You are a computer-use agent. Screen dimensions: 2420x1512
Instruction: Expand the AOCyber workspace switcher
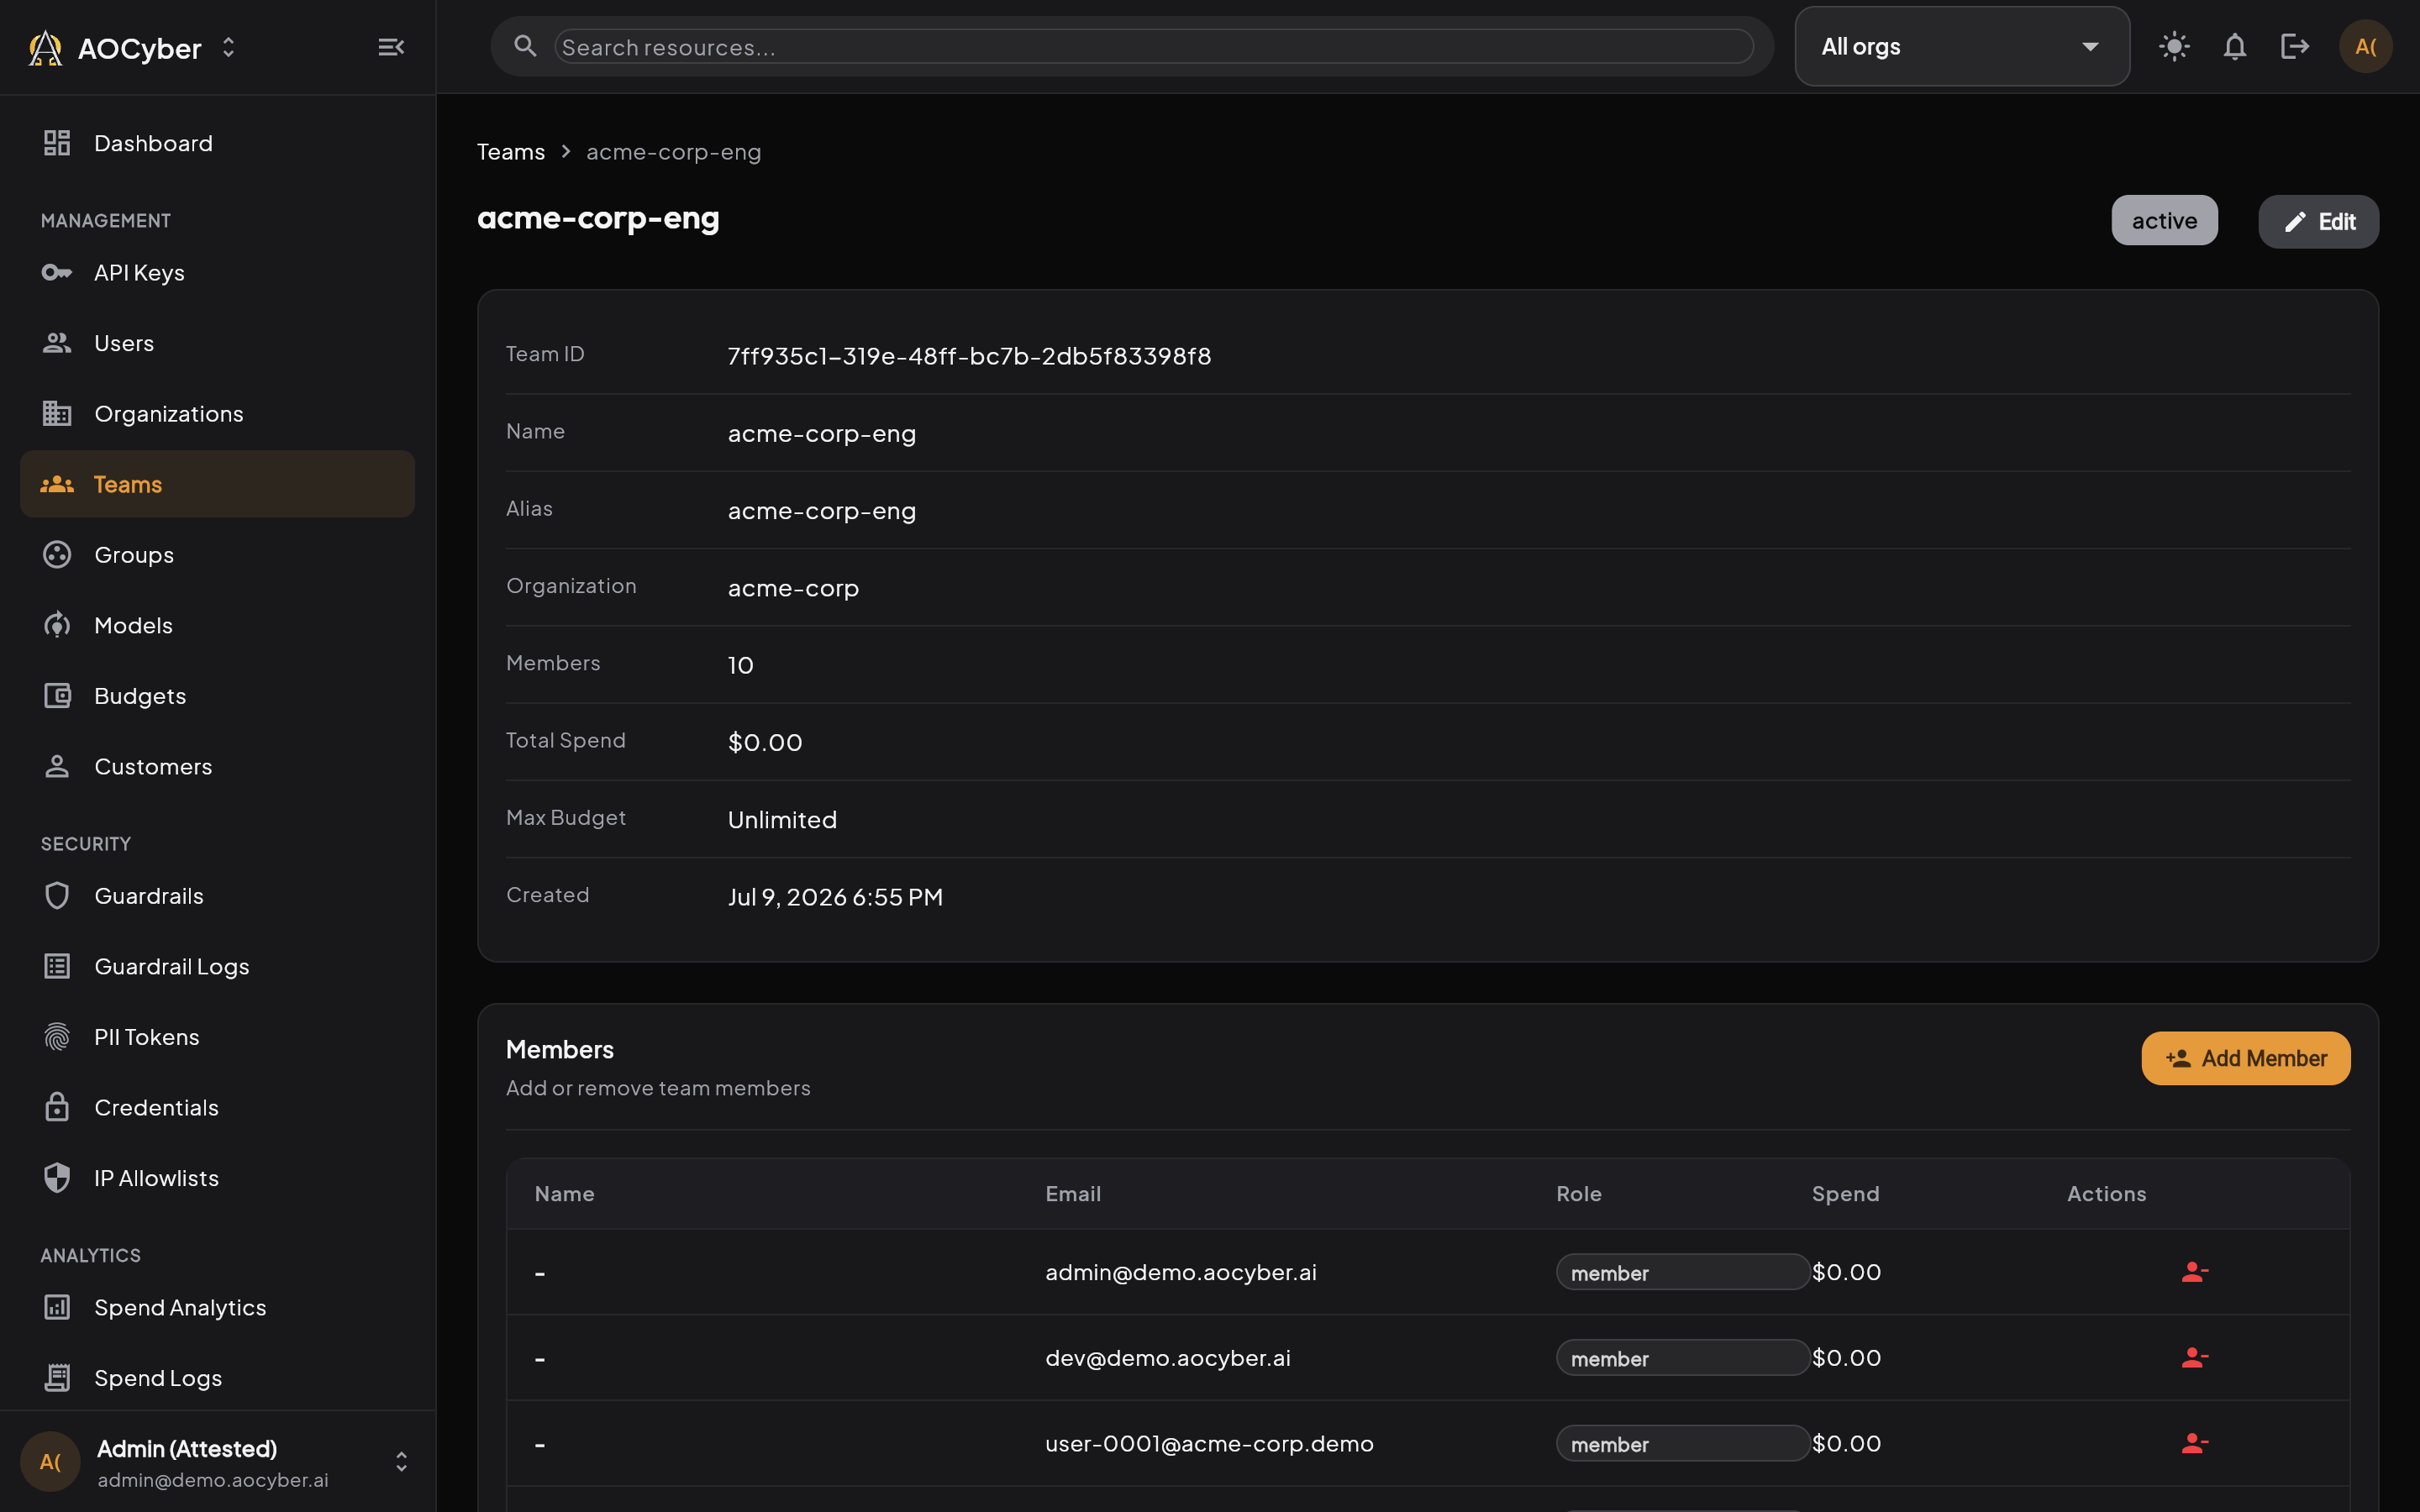[228, 47]
